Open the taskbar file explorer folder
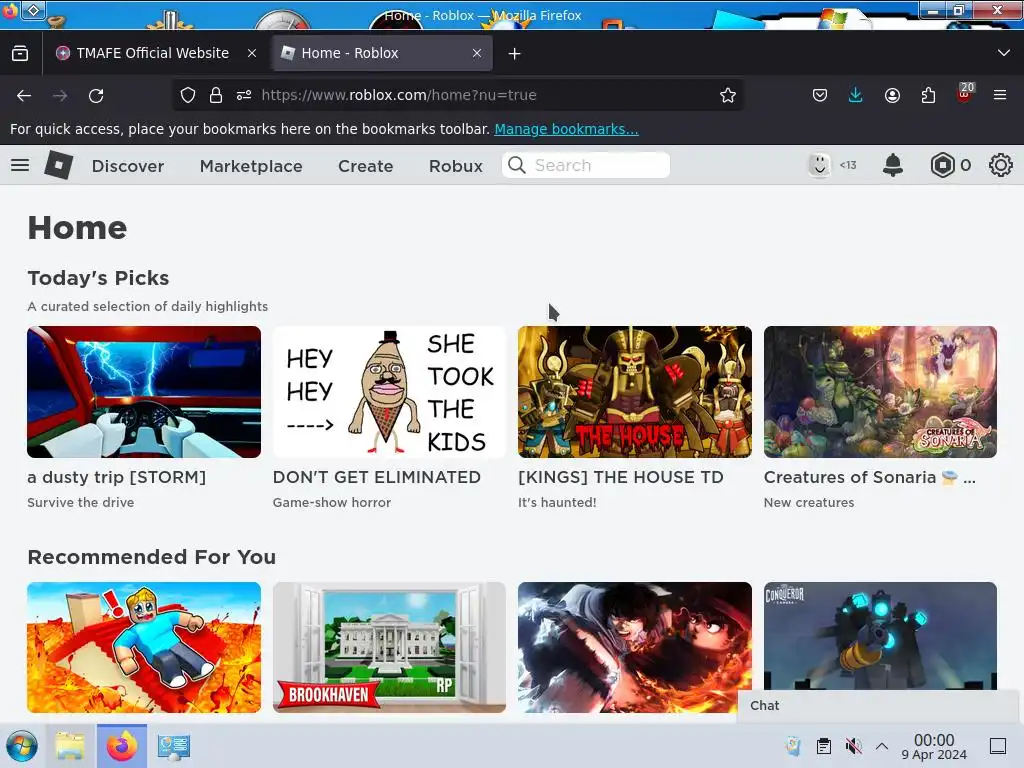1024x768 pixels. (x=70, y=746)
